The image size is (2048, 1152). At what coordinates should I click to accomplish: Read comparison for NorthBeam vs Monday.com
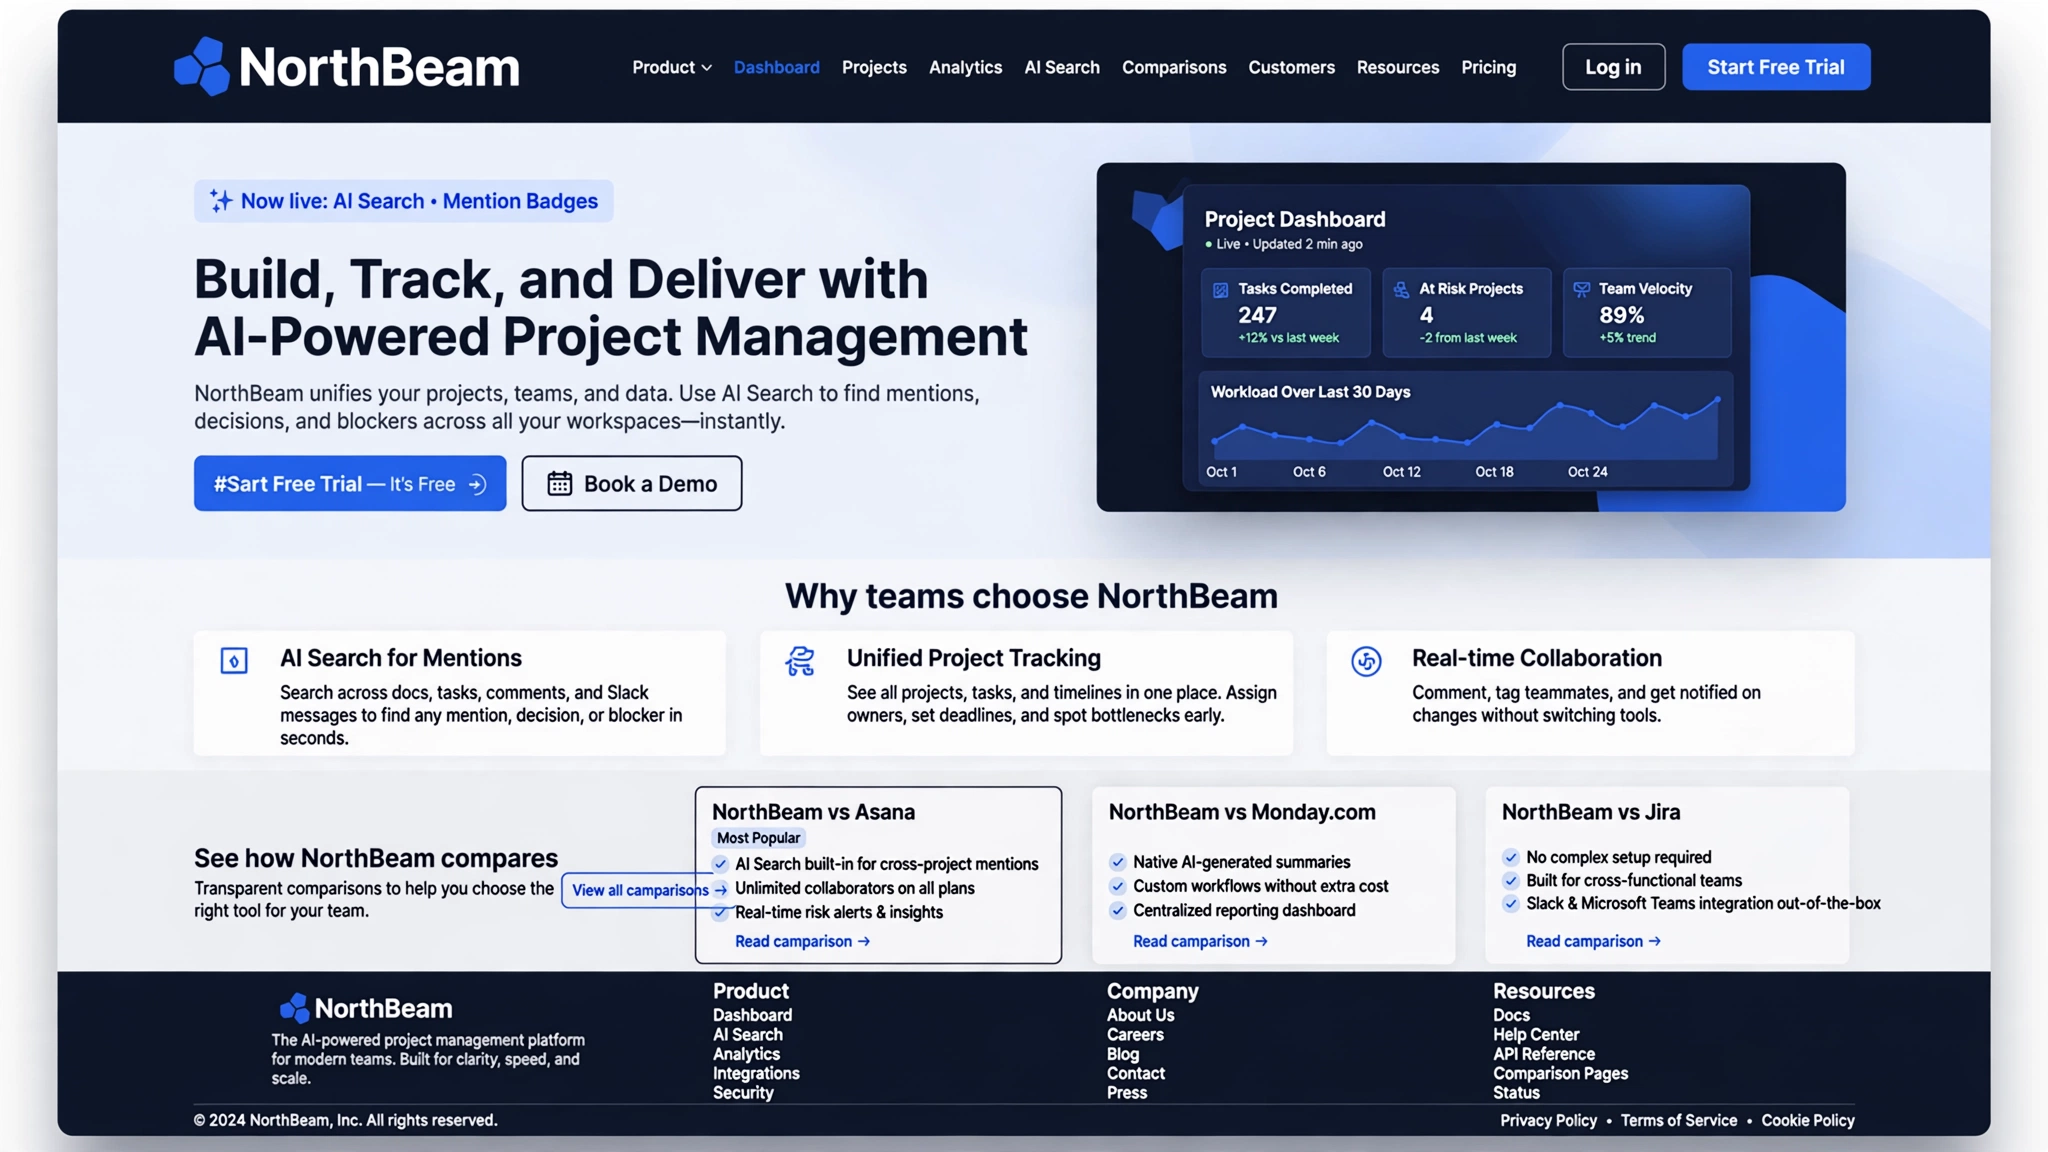[1200, 942]
